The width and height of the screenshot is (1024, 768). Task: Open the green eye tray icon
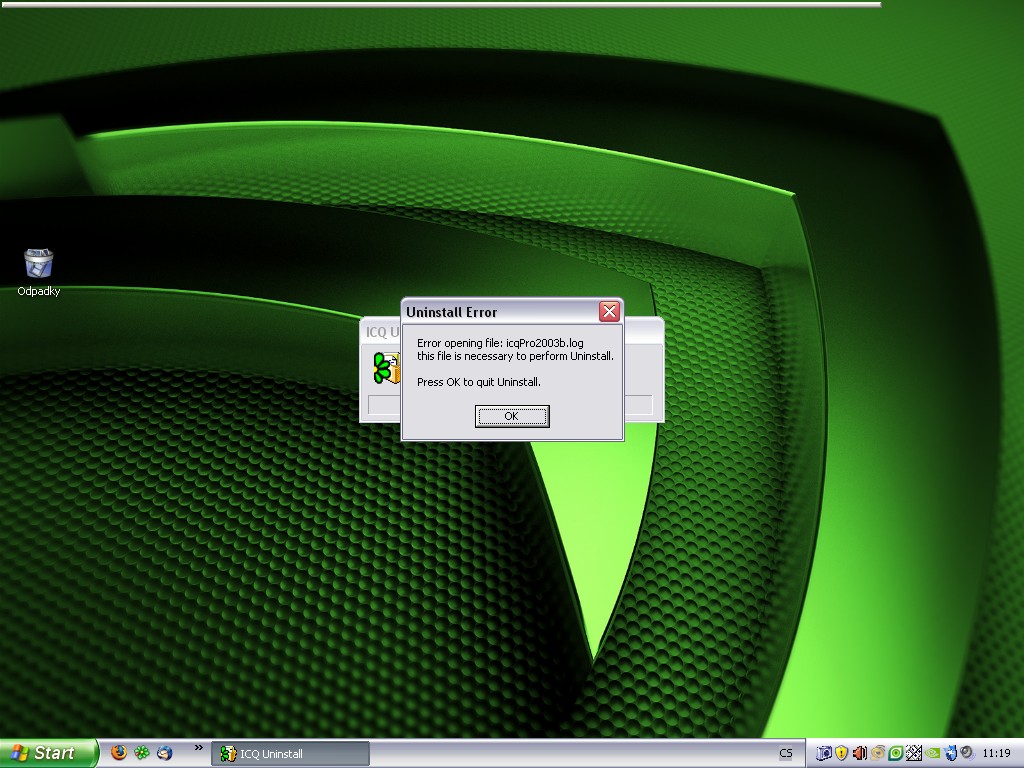(x=896, y=753)
